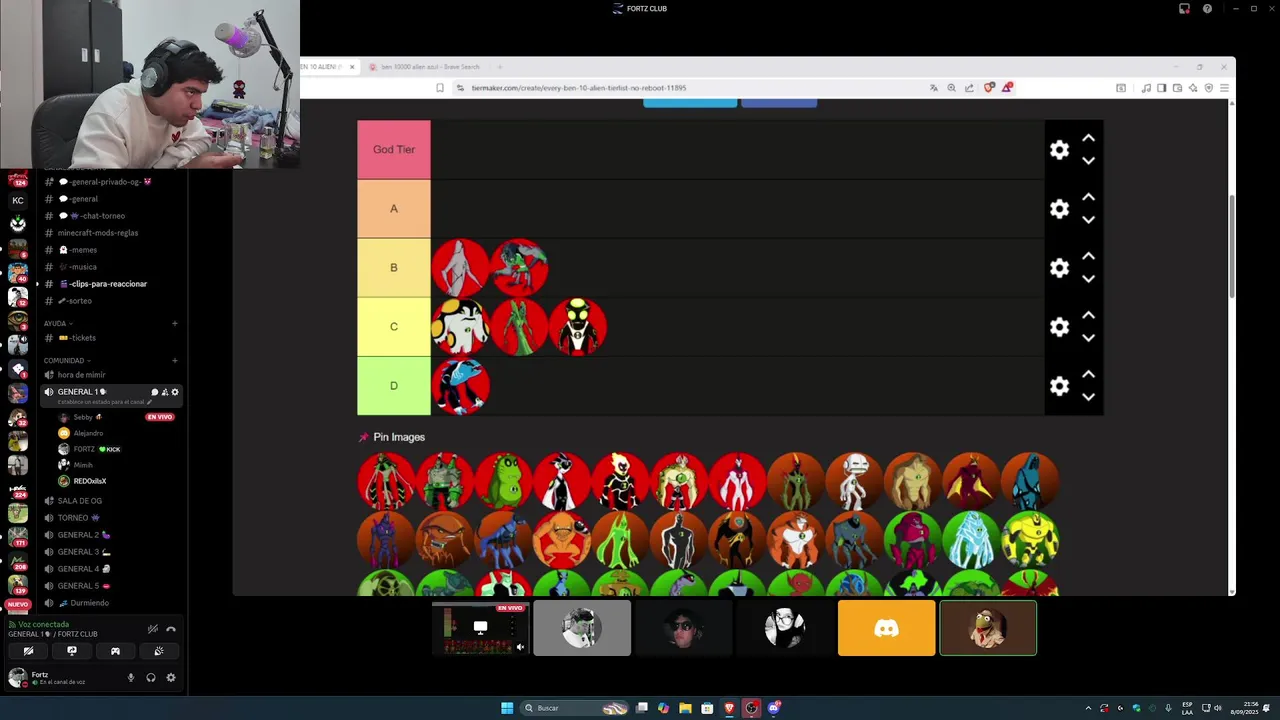The image size is (1280, 720).
Task: Open Discord user settings gear
Action: 171,678
